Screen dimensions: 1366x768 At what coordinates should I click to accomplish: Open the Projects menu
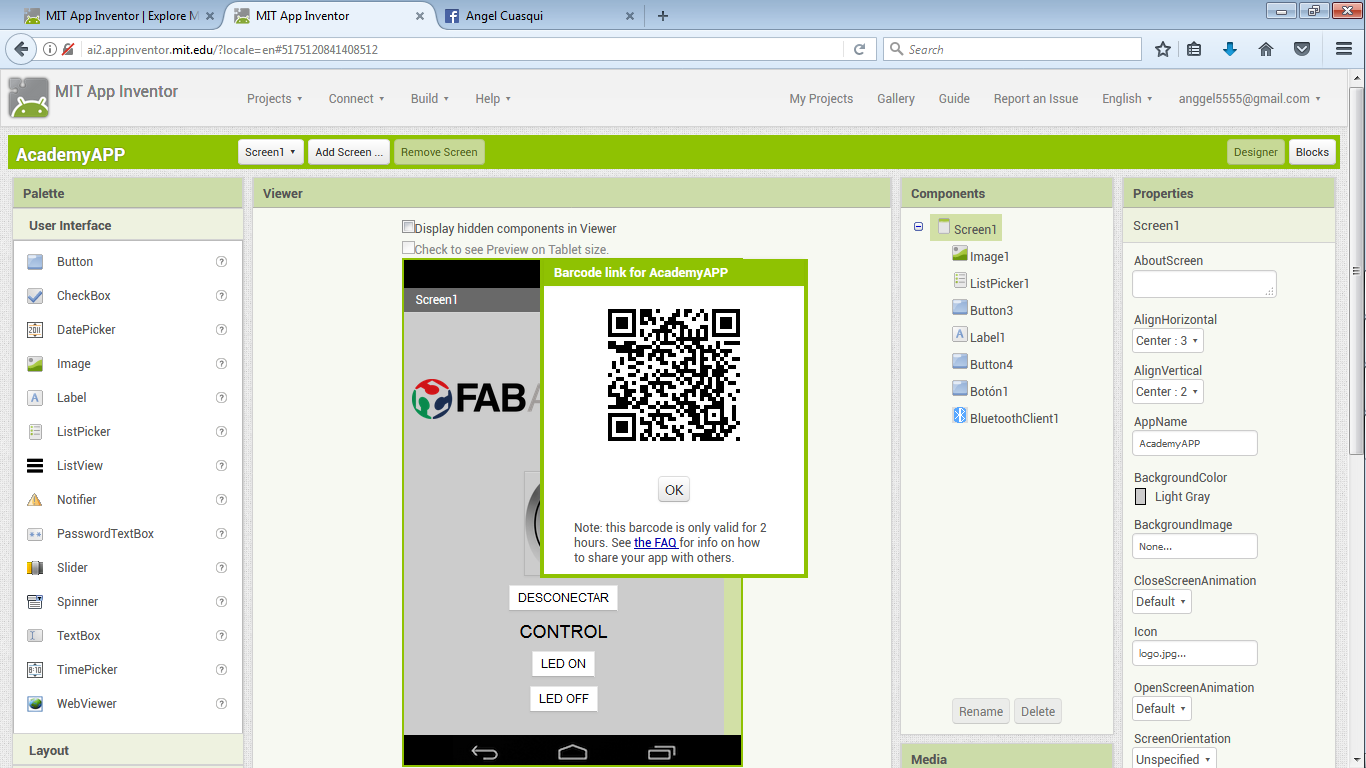coord(275,99)
